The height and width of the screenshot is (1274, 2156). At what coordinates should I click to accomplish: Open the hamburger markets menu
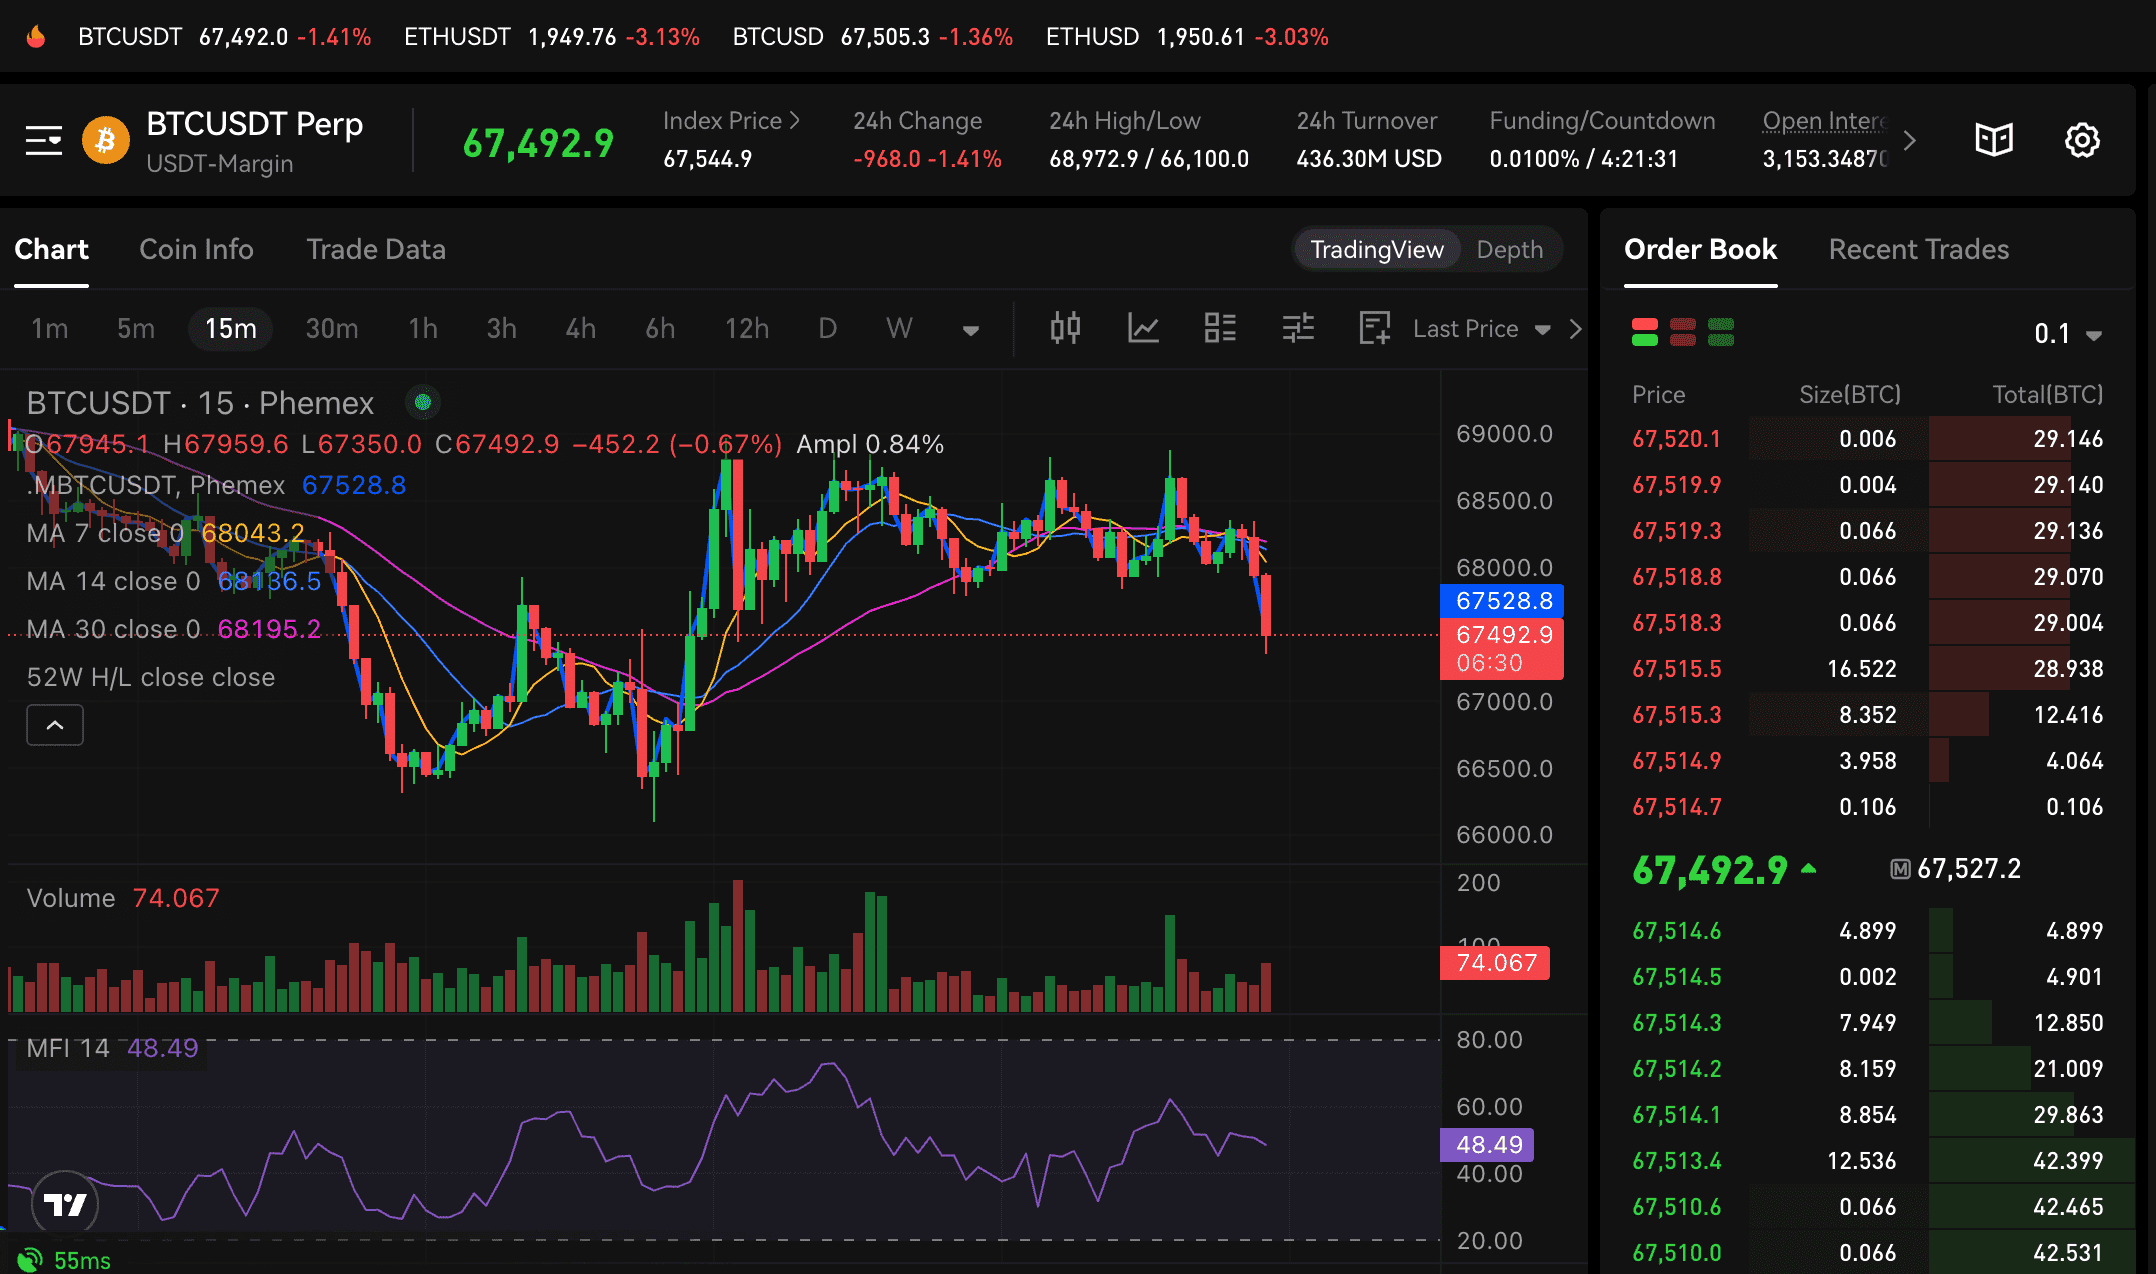(44, 141)
